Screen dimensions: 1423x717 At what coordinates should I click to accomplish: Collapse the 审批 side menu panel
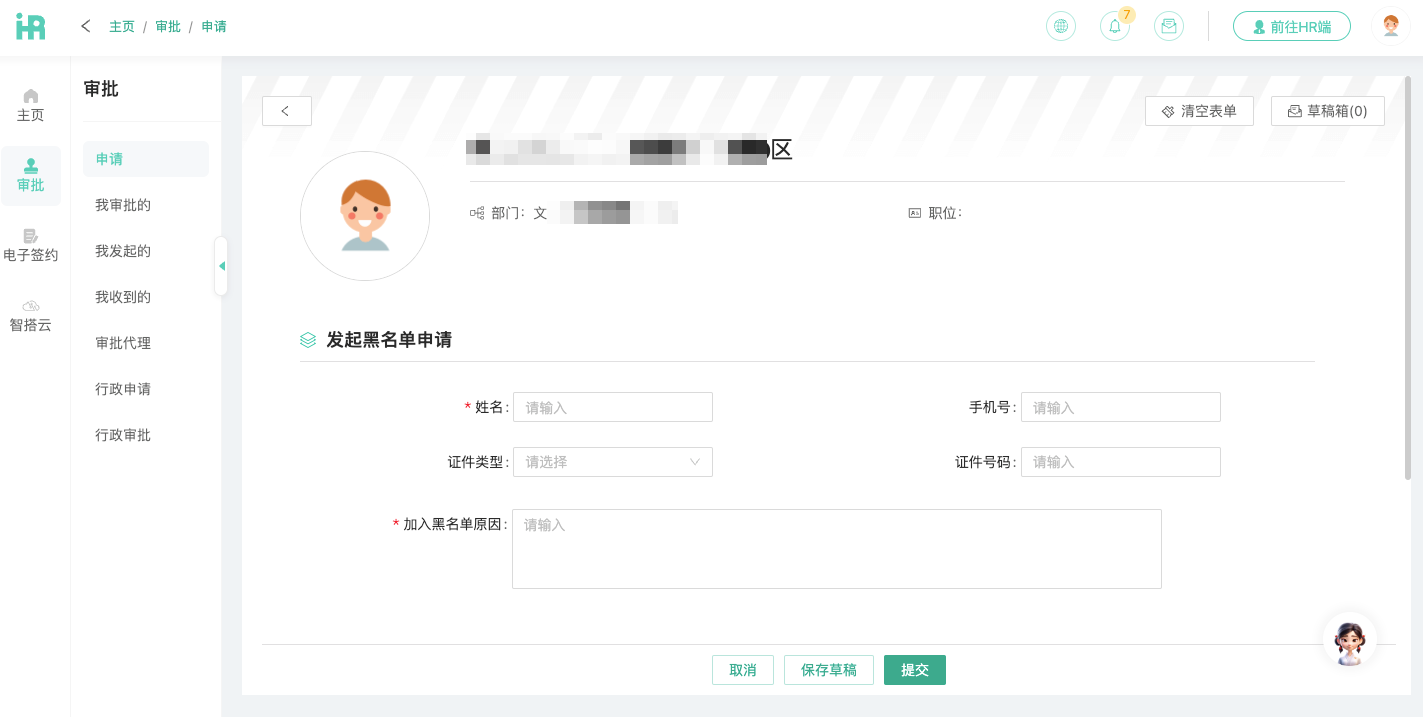pyautogui.click(x=221, y=266)
